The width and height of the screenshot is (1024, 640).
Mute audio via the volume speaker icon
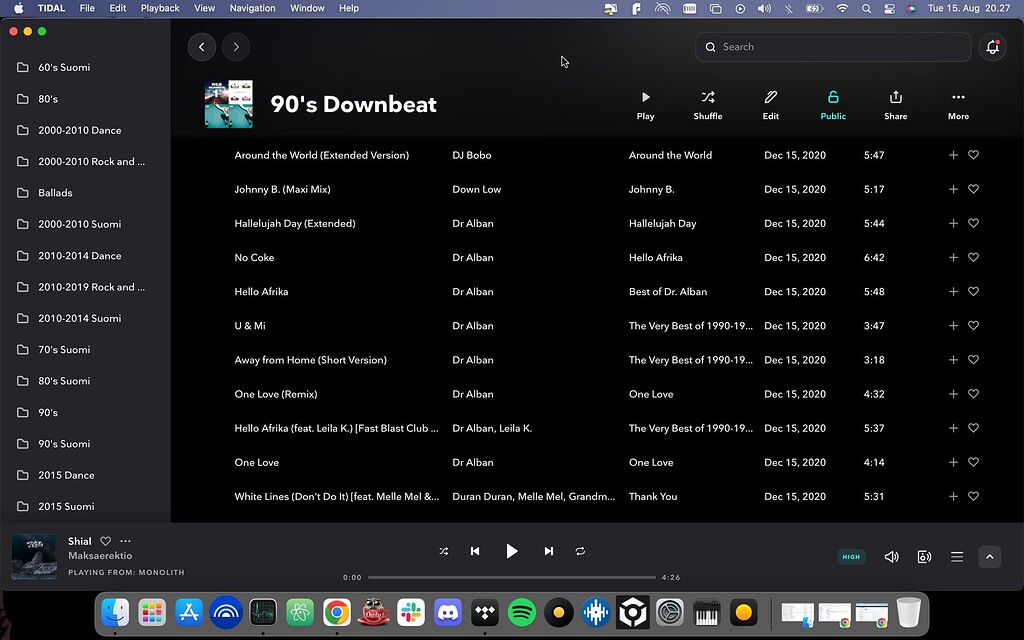[x=891, y=557]
